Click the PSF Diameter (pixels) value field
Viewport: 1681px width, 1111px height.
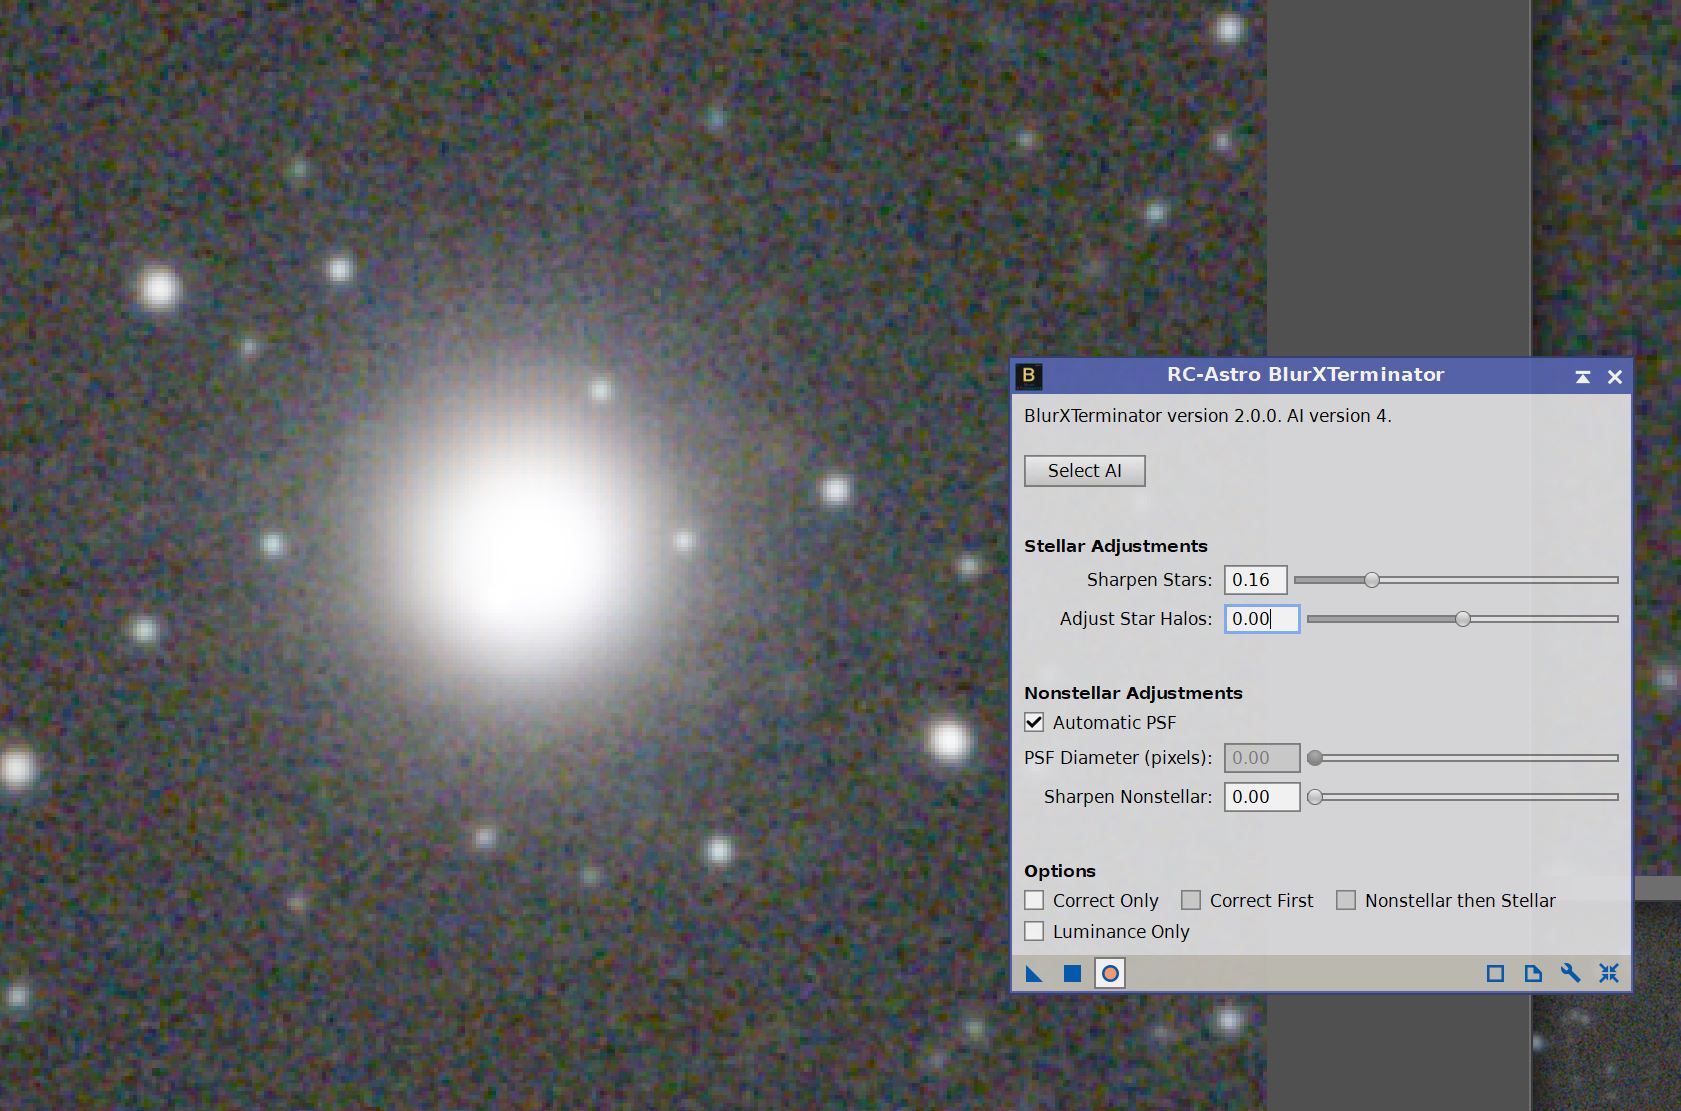click(1262, 758)
